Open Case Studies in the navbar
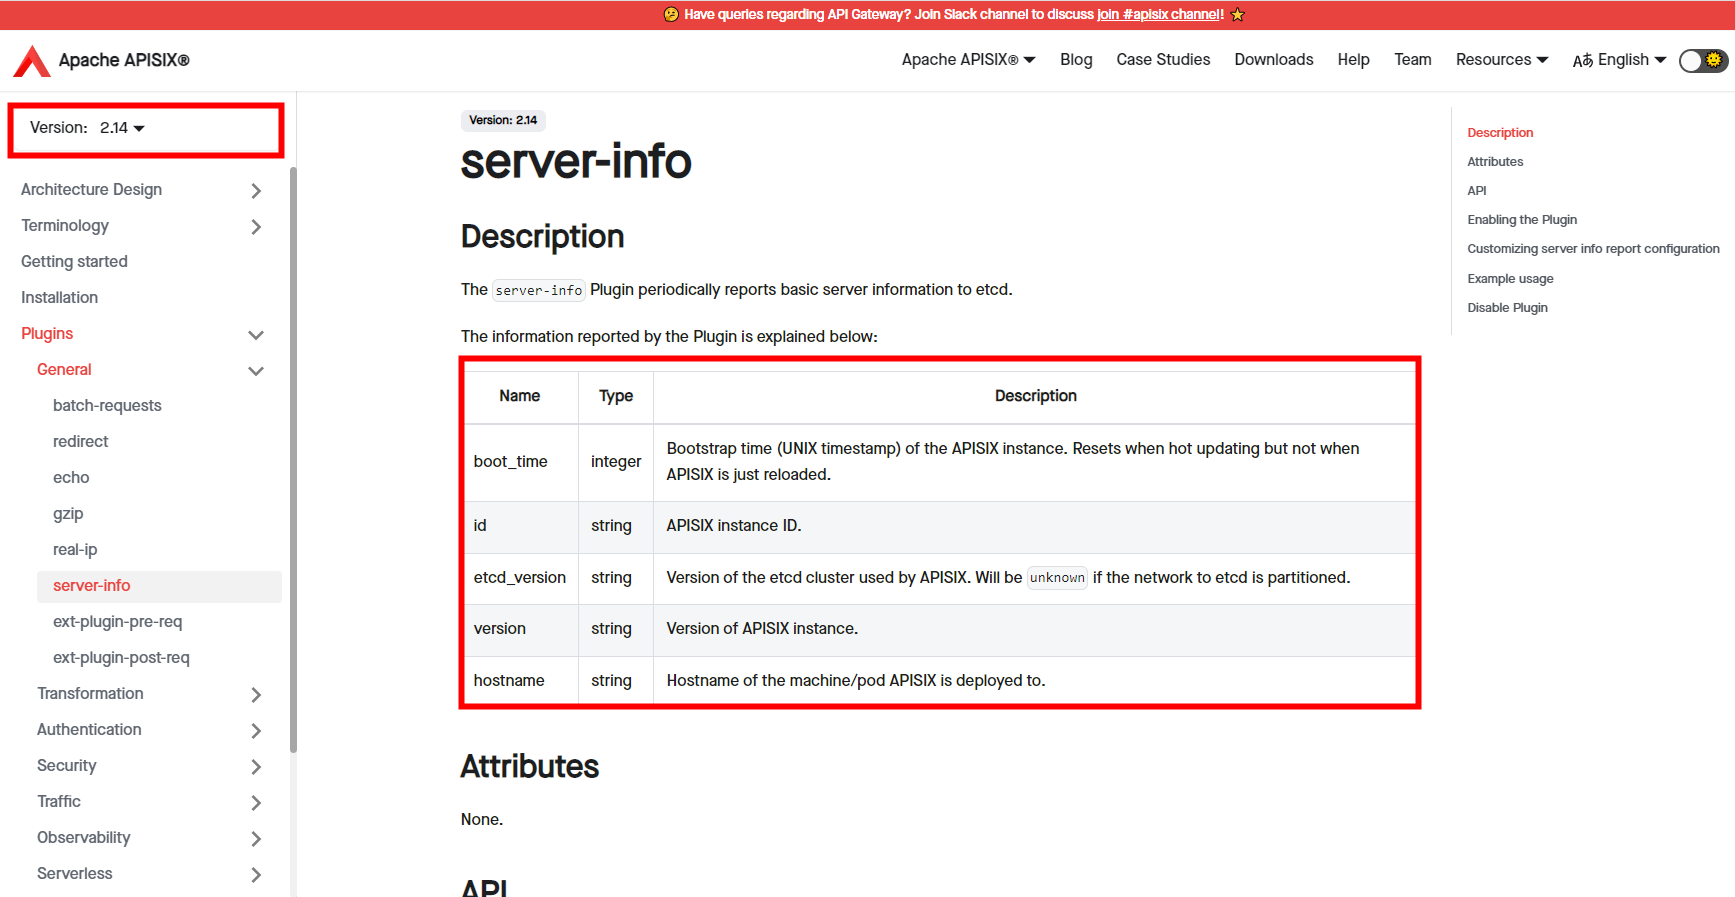Screen dimensions: 1735x897 coord(1163,60)
